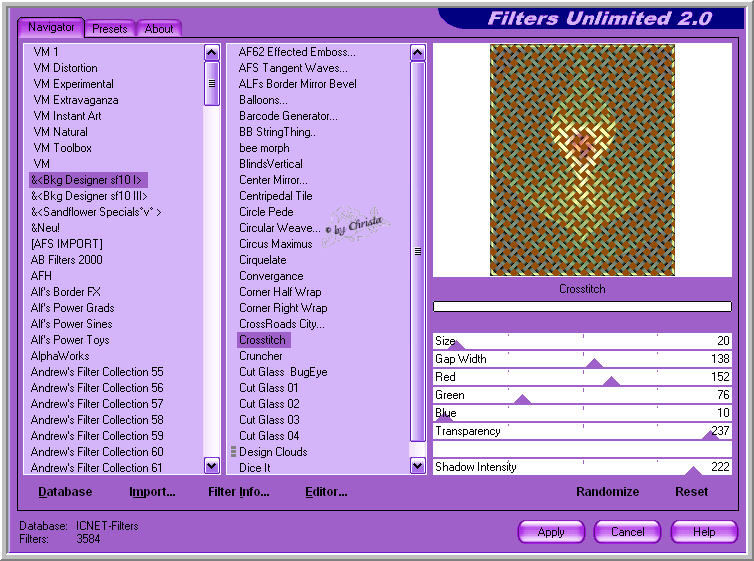Click the filter list scrollbar thumb
This screenshot has width=754, height=561.
click(x=418, y=251)
